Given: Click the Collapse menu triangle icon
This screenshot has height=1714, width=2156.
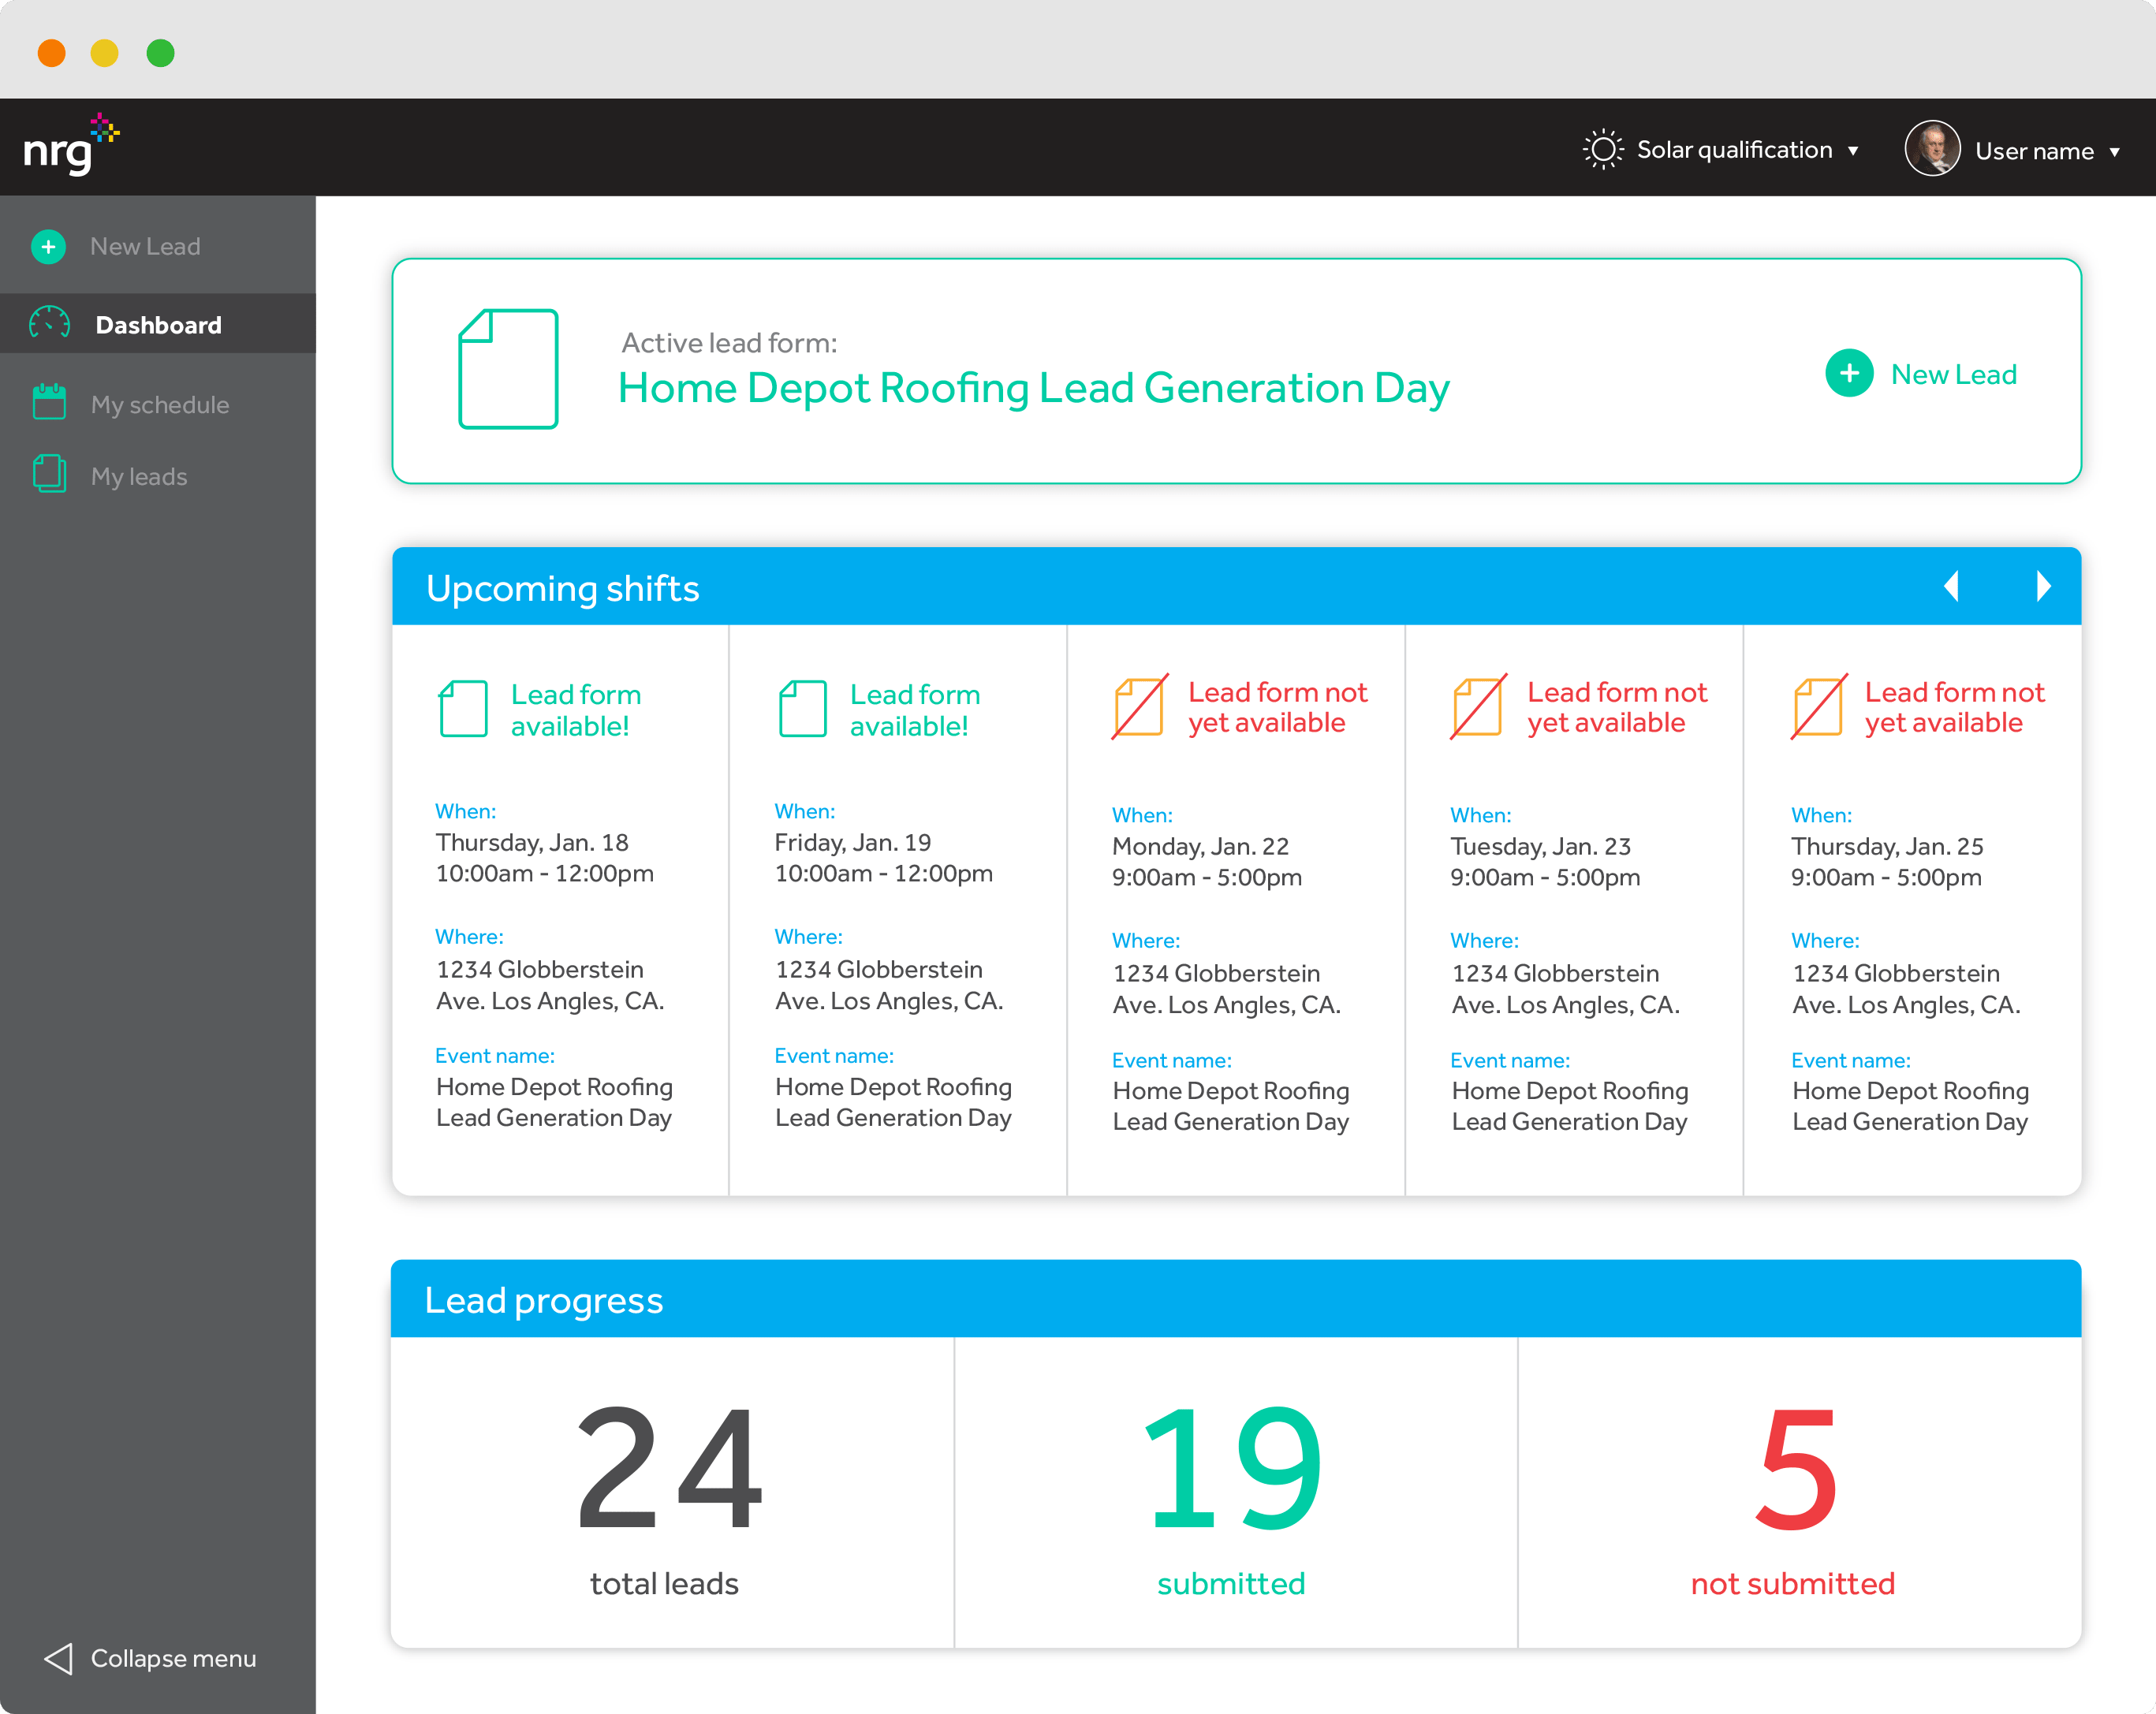Looking at the screenshot, I should coord(59,1658).
